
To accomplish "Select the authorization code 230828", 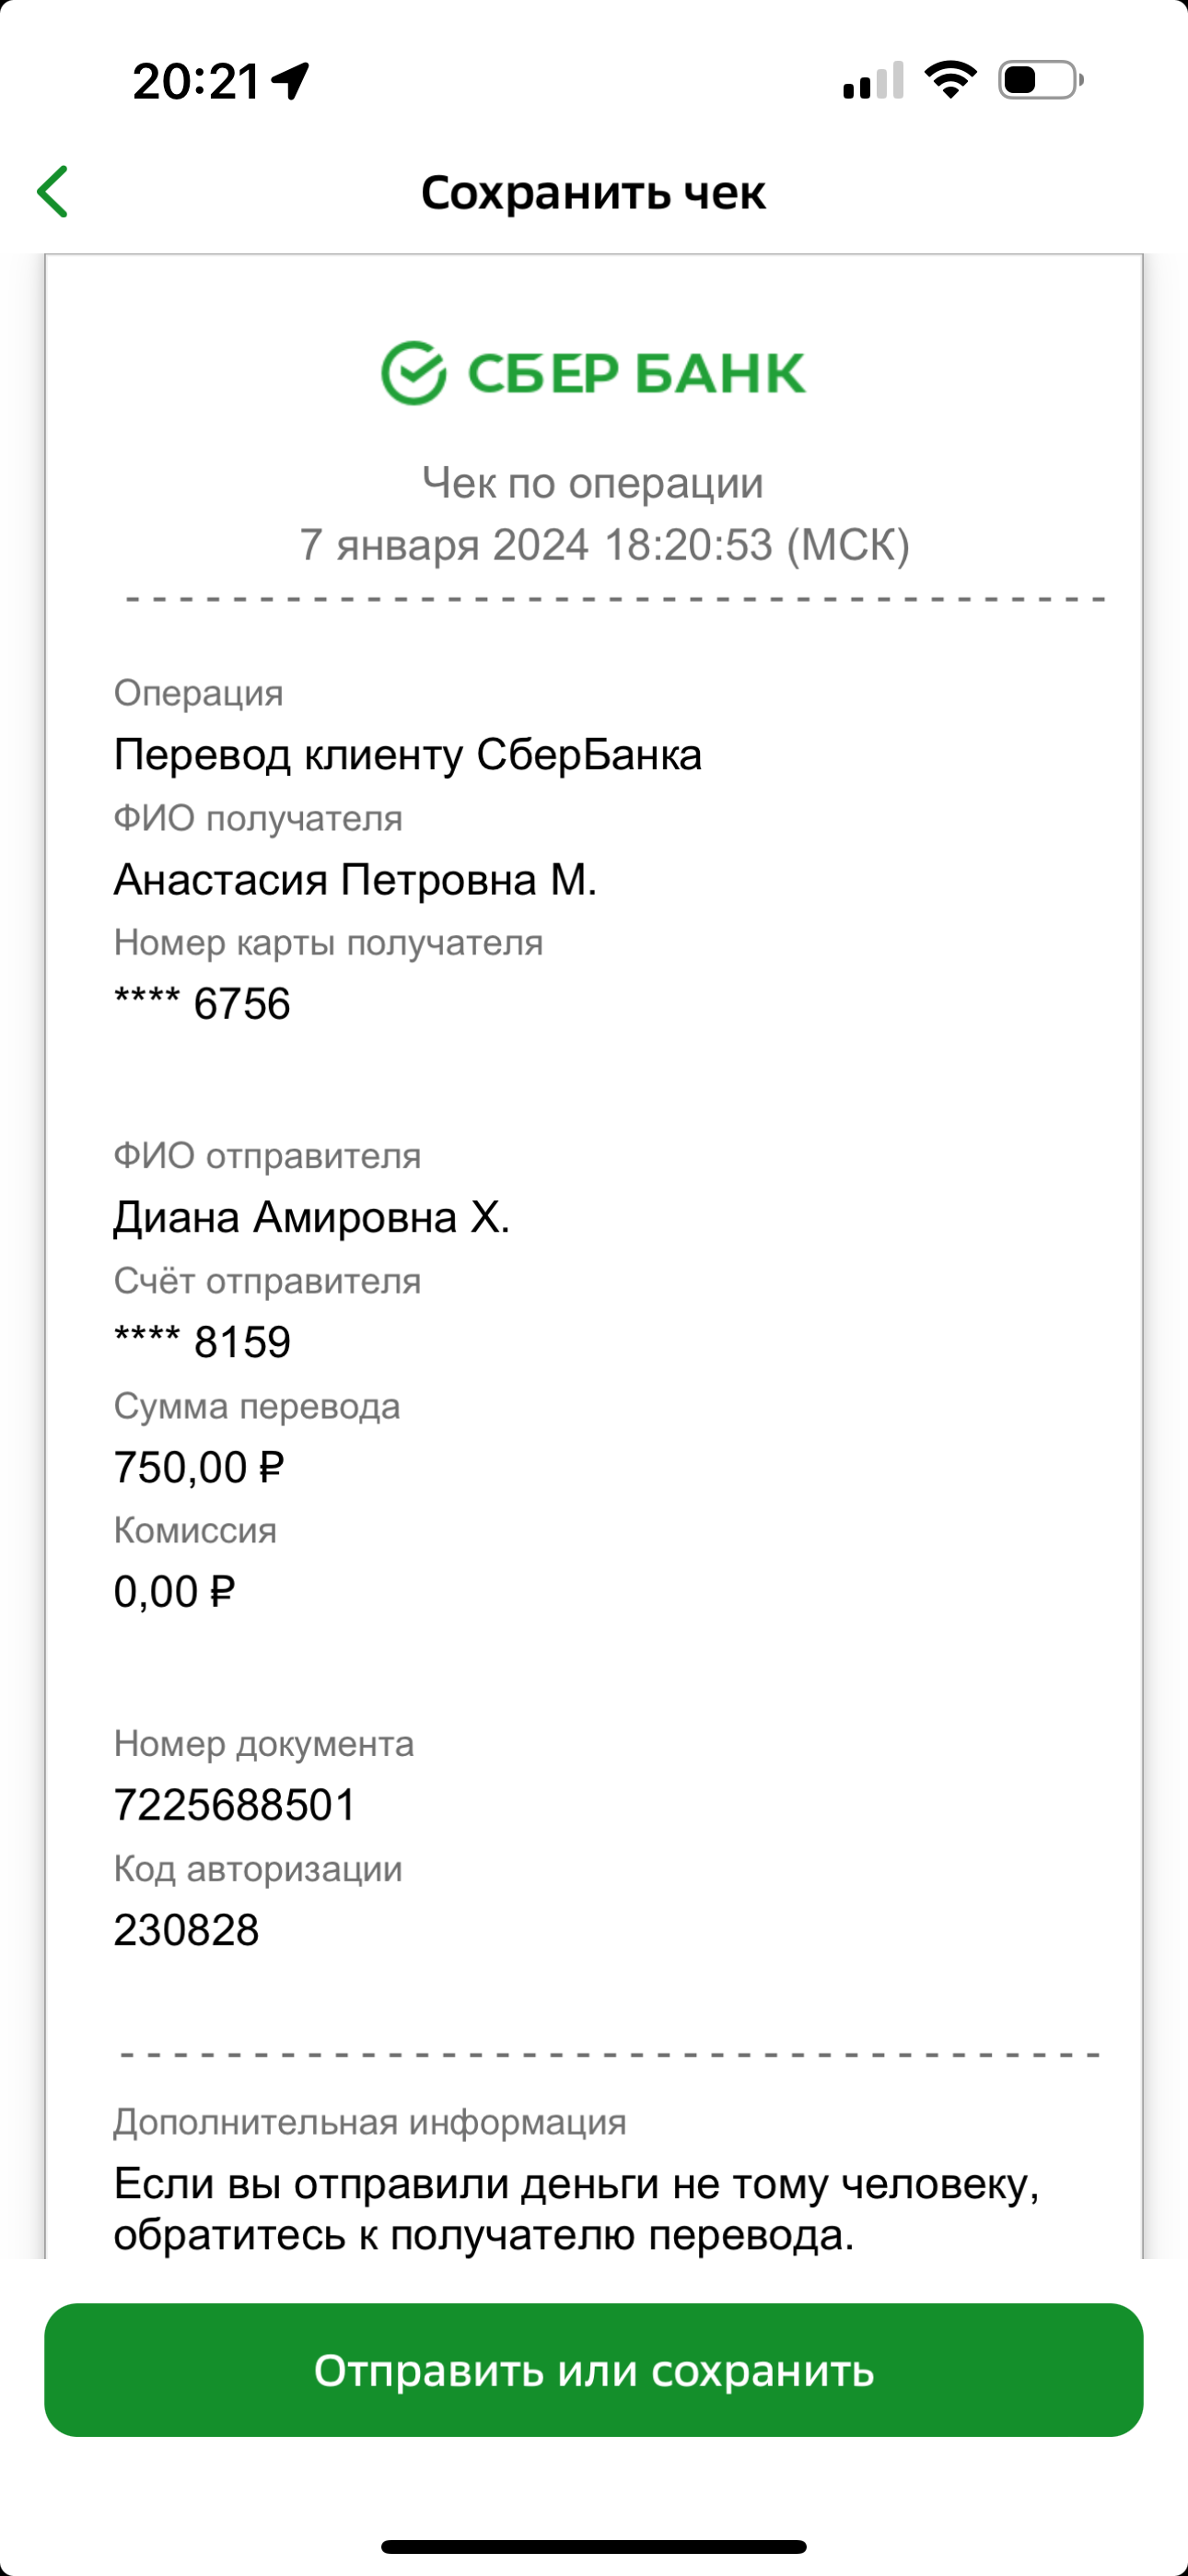I will (x=186, y=1930).
